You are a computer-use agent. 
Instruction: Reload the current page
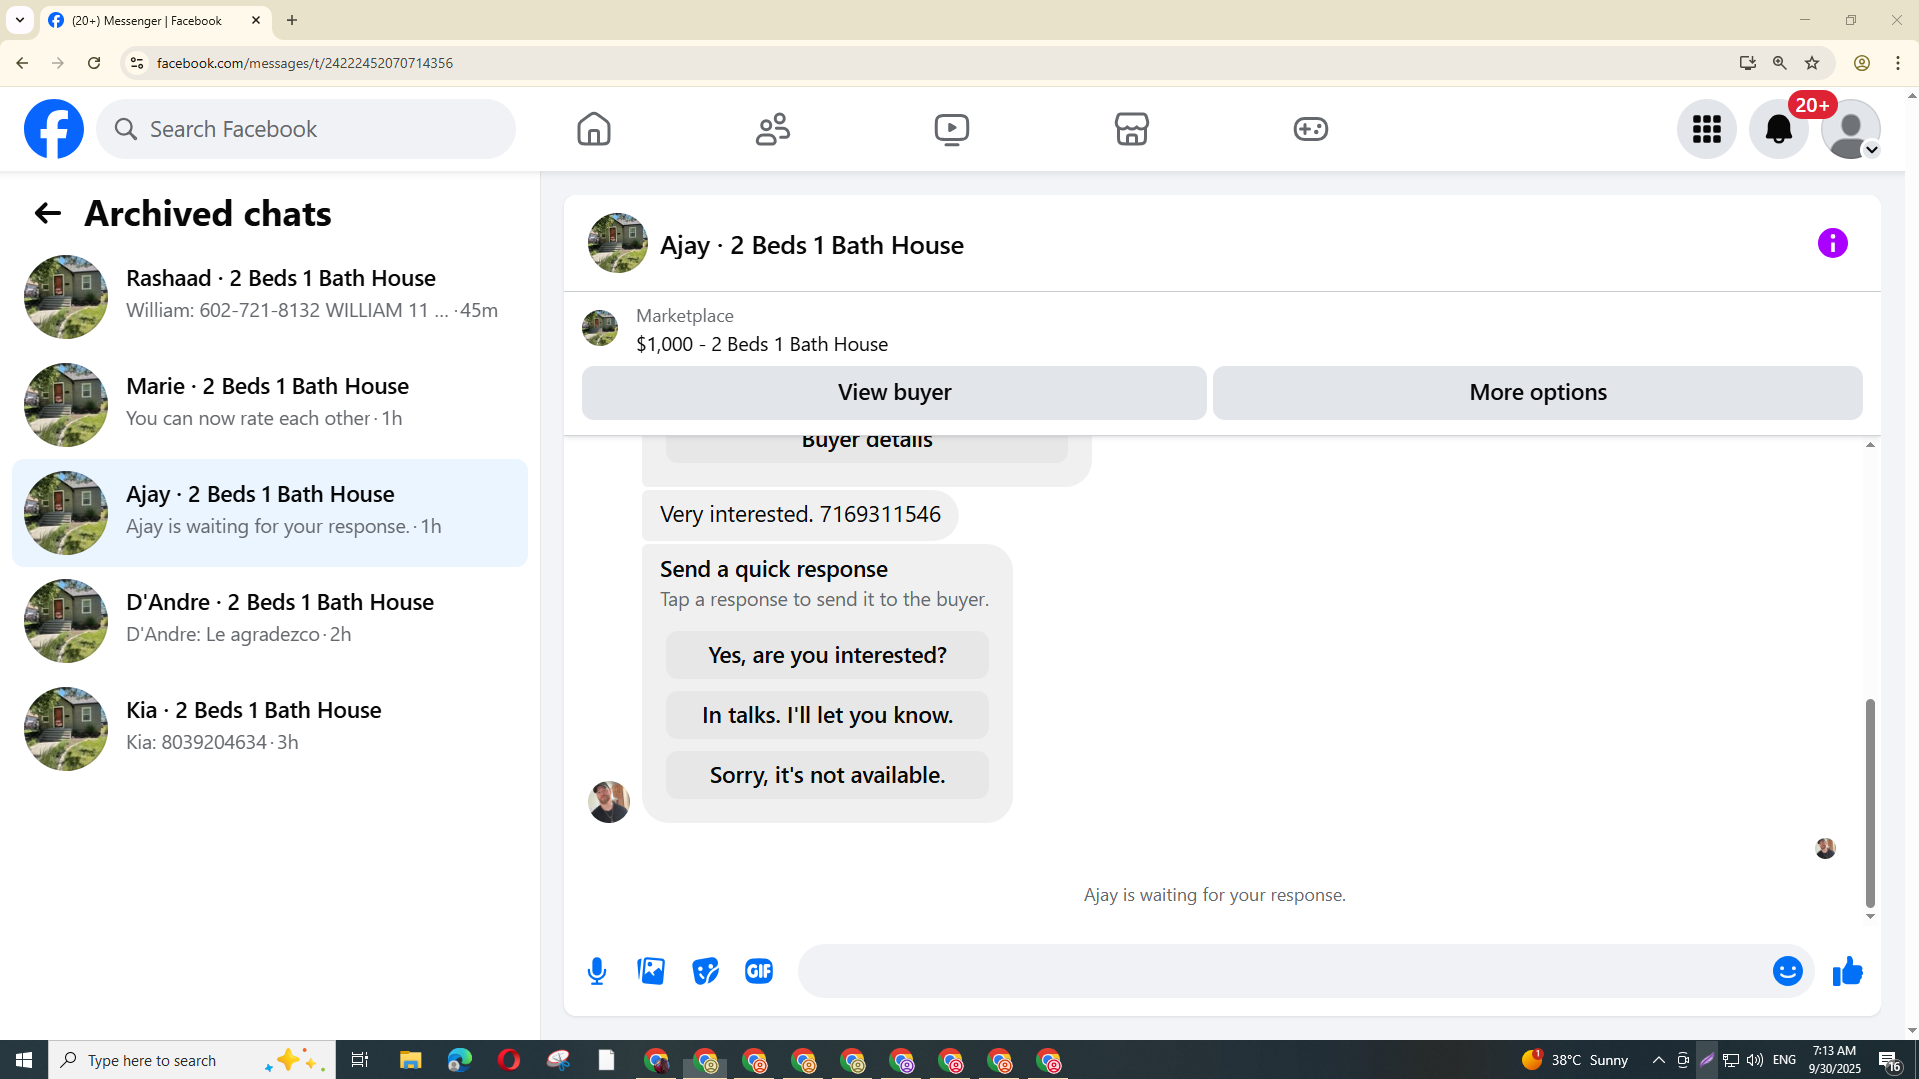pyautogui.click(x=94, y=63)
